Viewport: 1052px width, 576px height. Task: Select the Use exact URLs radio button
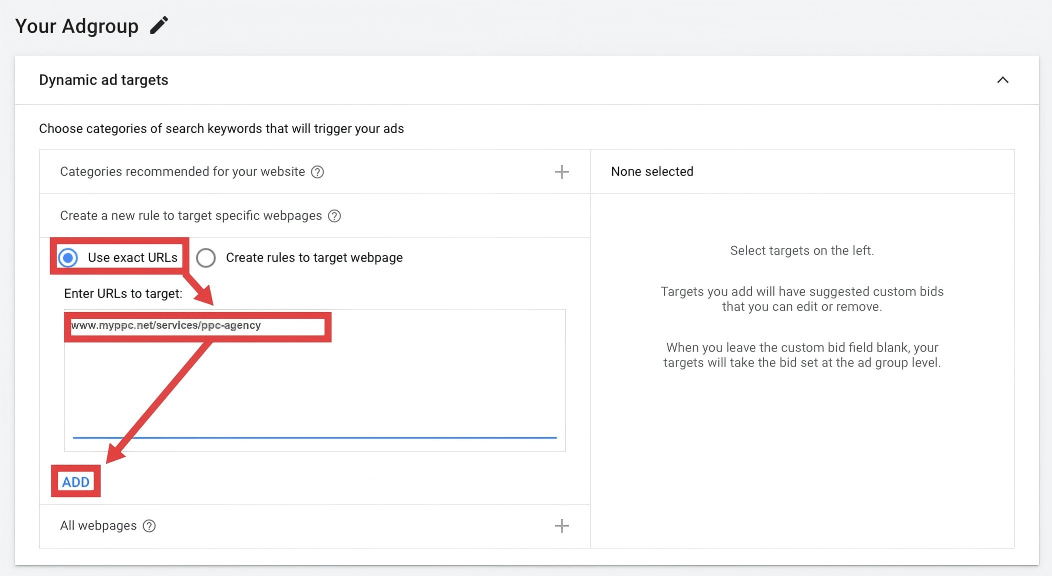[68, 258]
